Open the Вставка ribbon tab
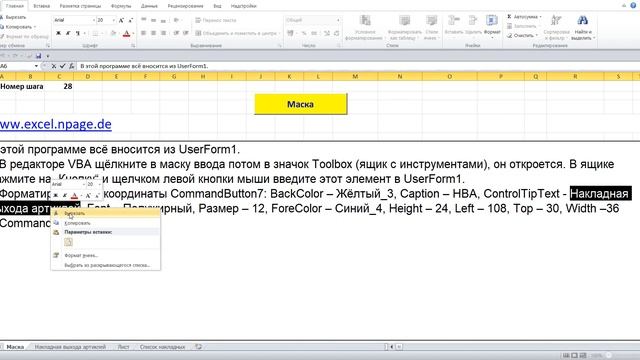This screenshot has height=360, width=640. [x=41, y=6]
